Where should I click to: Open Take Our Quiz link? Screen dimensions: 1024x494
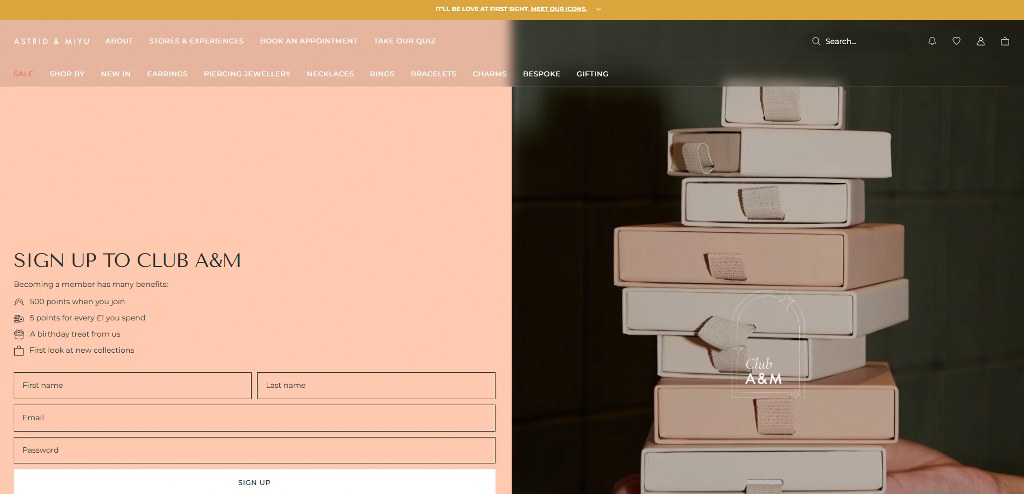405,41
